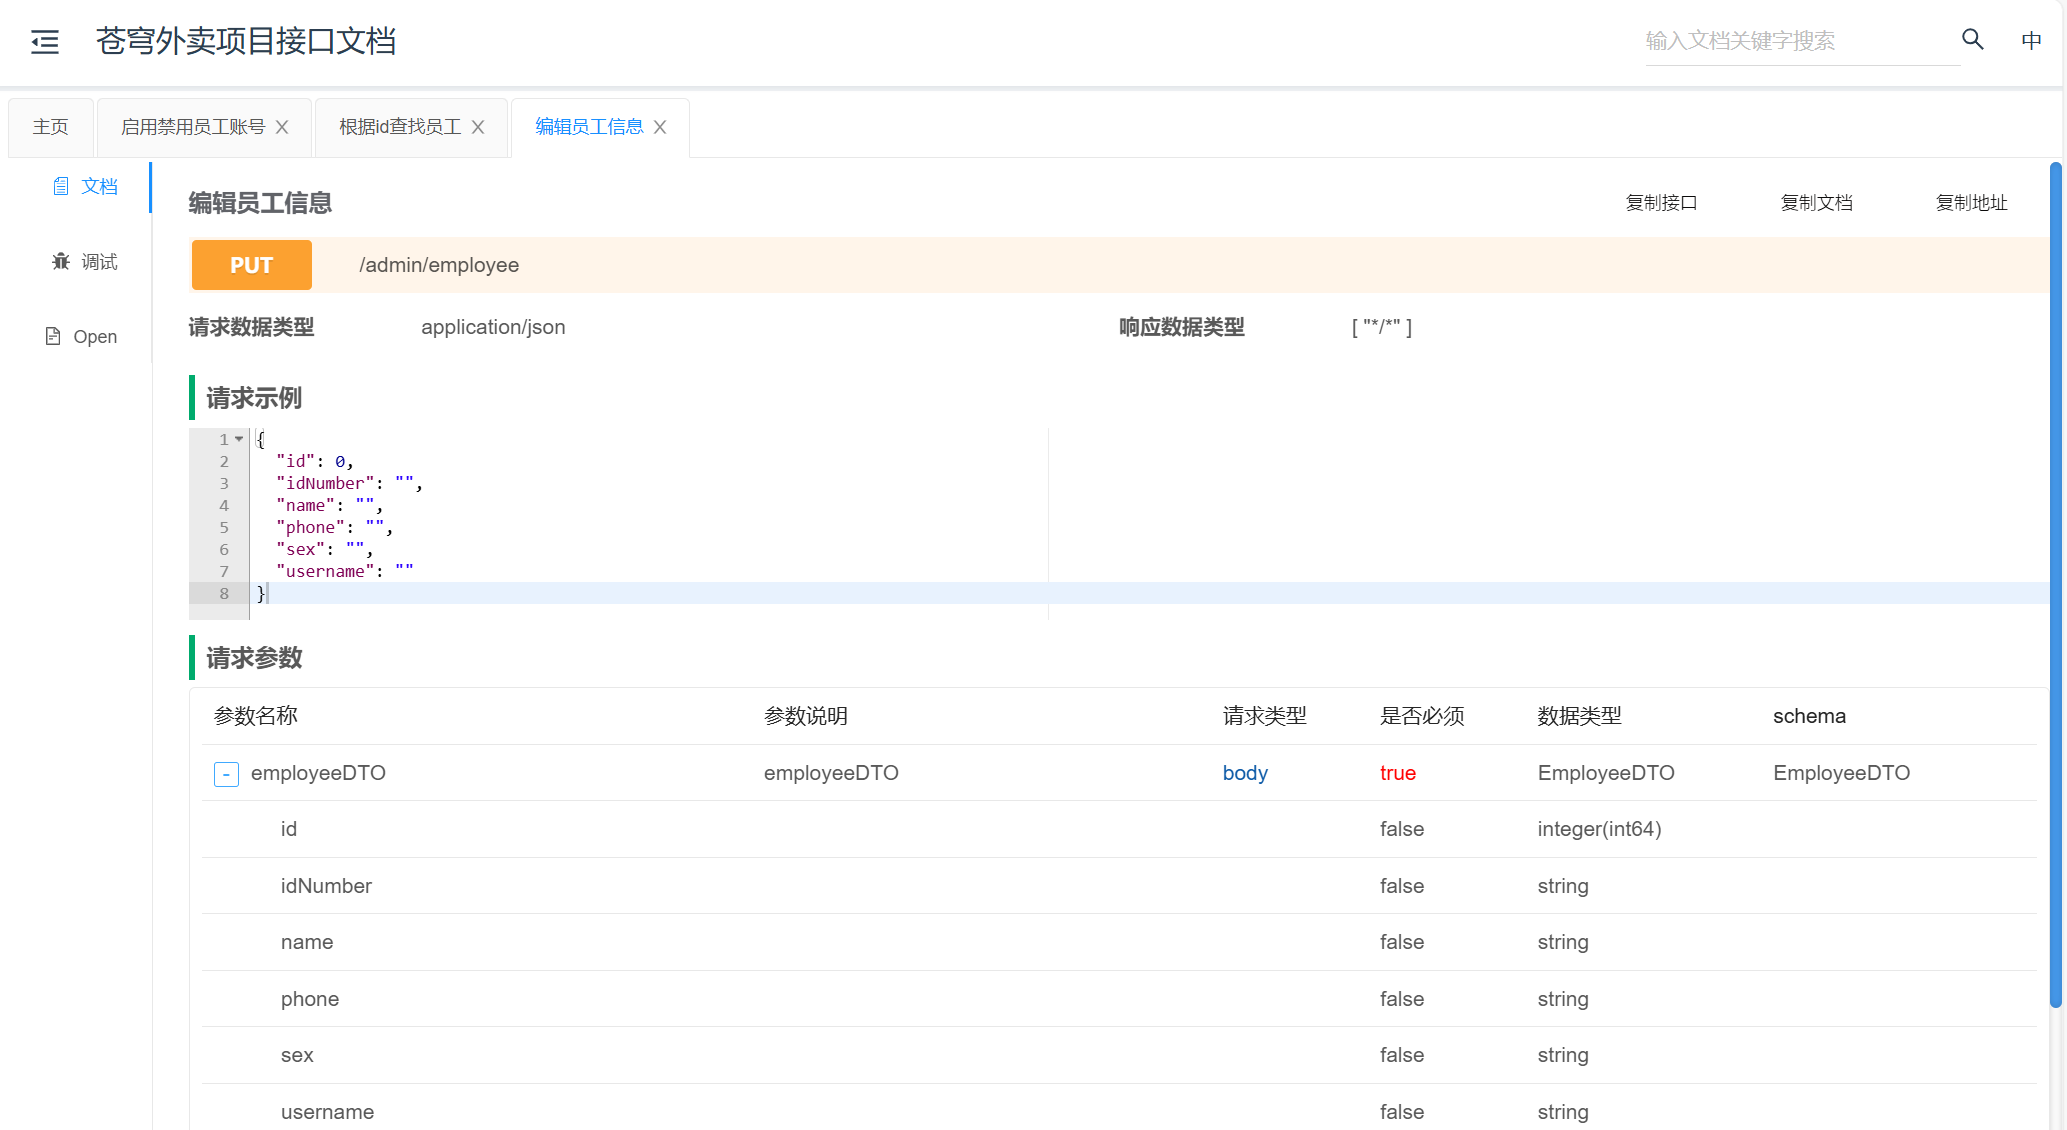Switch to the 根据id查找员工 tab
This screenshot has width=2067, height=1130.
tap(399, 127)
